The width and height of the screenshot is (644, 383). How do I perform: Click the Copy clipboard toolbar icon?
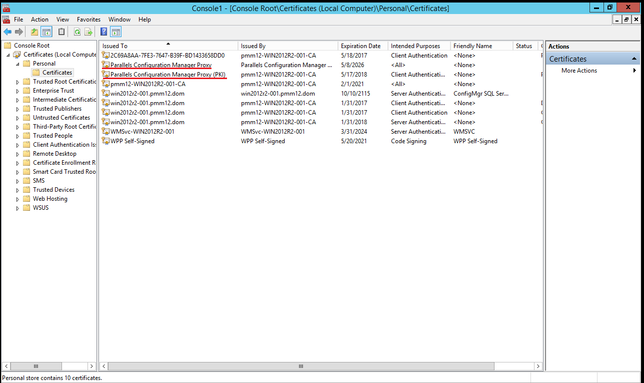point(61,32)
